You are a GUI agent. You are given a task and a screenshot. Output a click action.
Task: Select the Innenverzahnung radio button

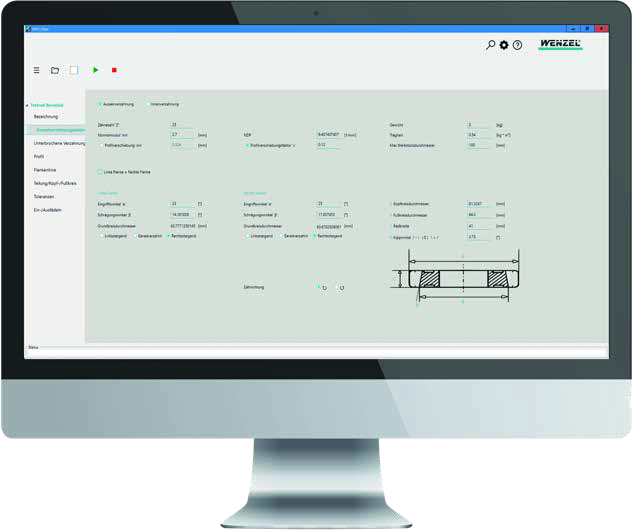pyautogui.click(x=148, y=104)
